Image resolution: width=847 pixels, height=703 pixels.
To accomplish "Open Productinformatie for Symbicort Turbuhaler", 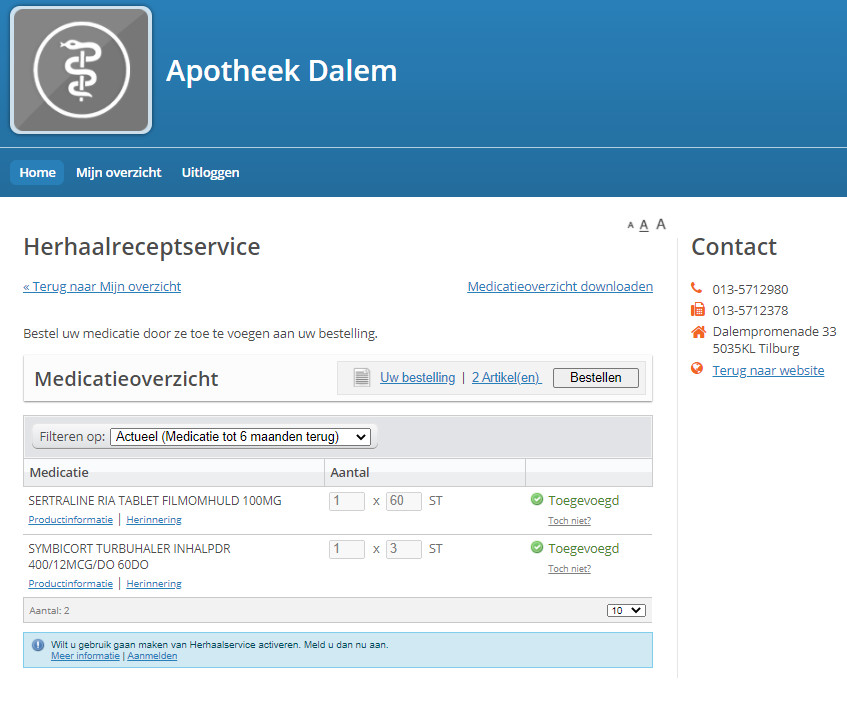I will pyautogui.click(x=70, y=584).
